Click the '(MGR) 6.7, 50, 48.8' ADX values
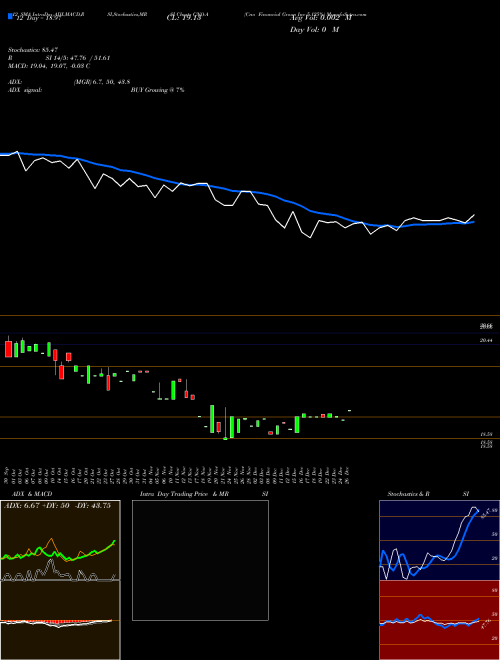Viewport: 500px width, 660px height. coord(102,82)
